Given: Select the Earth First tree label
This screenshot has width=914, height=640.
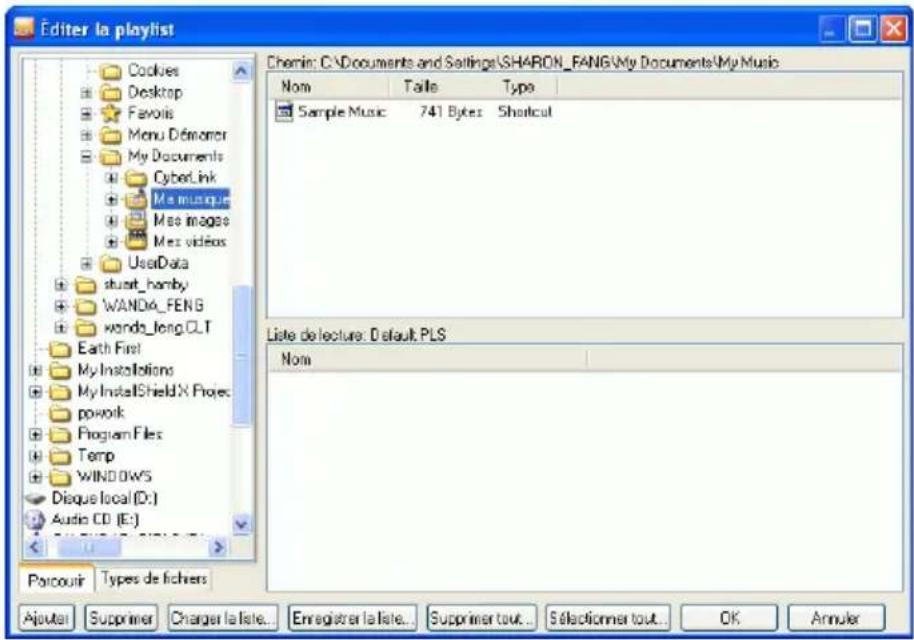Looking at the screenshot, I should tap(109, 349).
